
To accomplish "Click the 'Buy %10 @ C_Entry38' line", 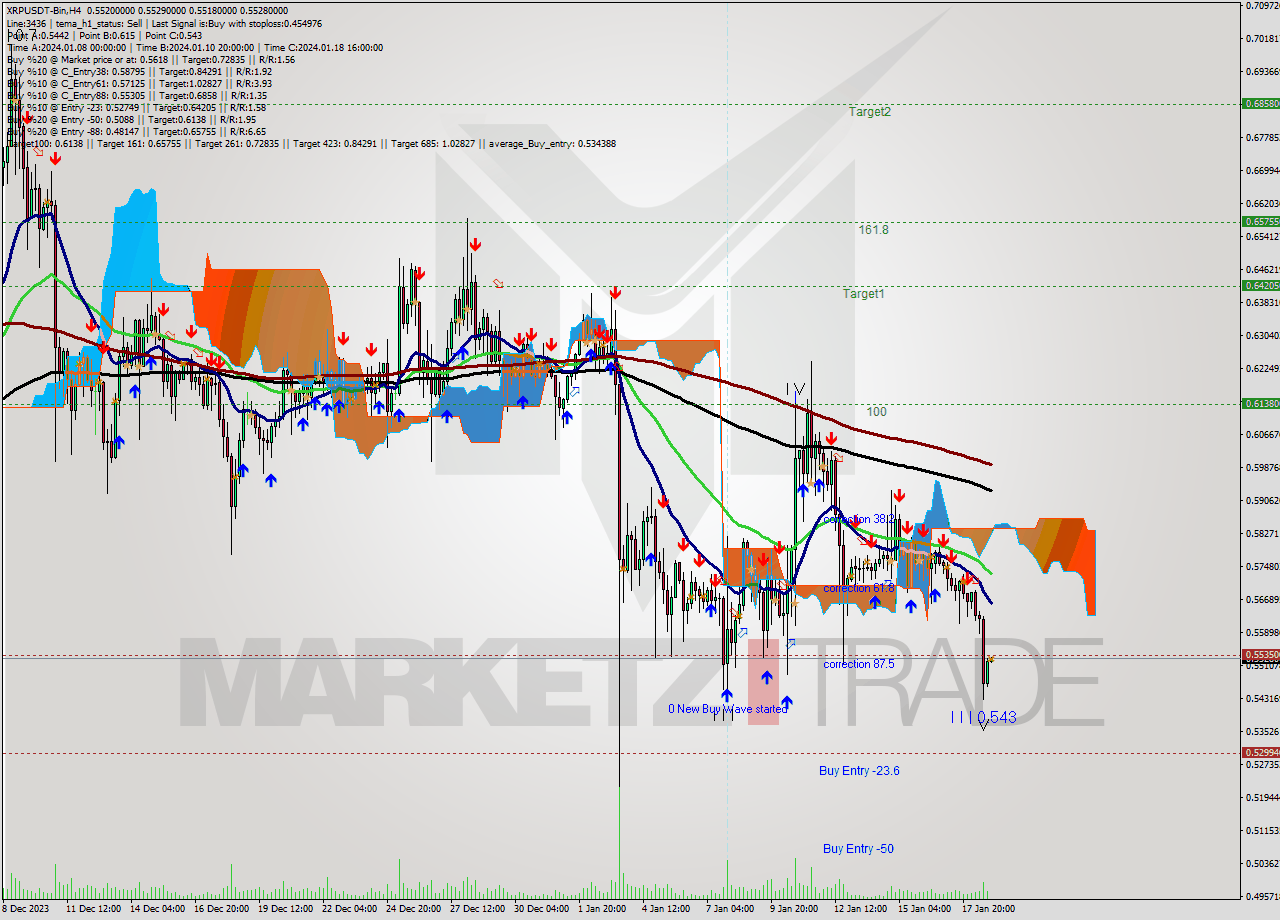I will 139,71.
